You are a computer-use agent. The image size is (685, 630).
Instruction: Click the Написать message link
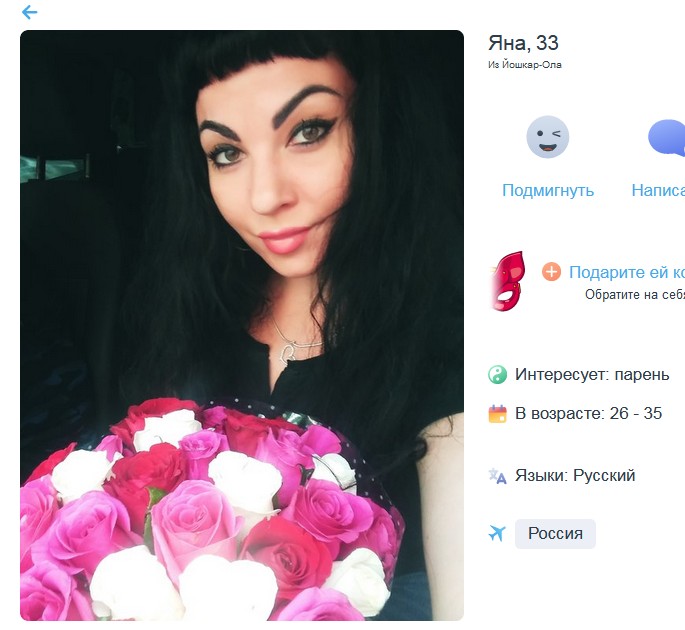[658, 190]
